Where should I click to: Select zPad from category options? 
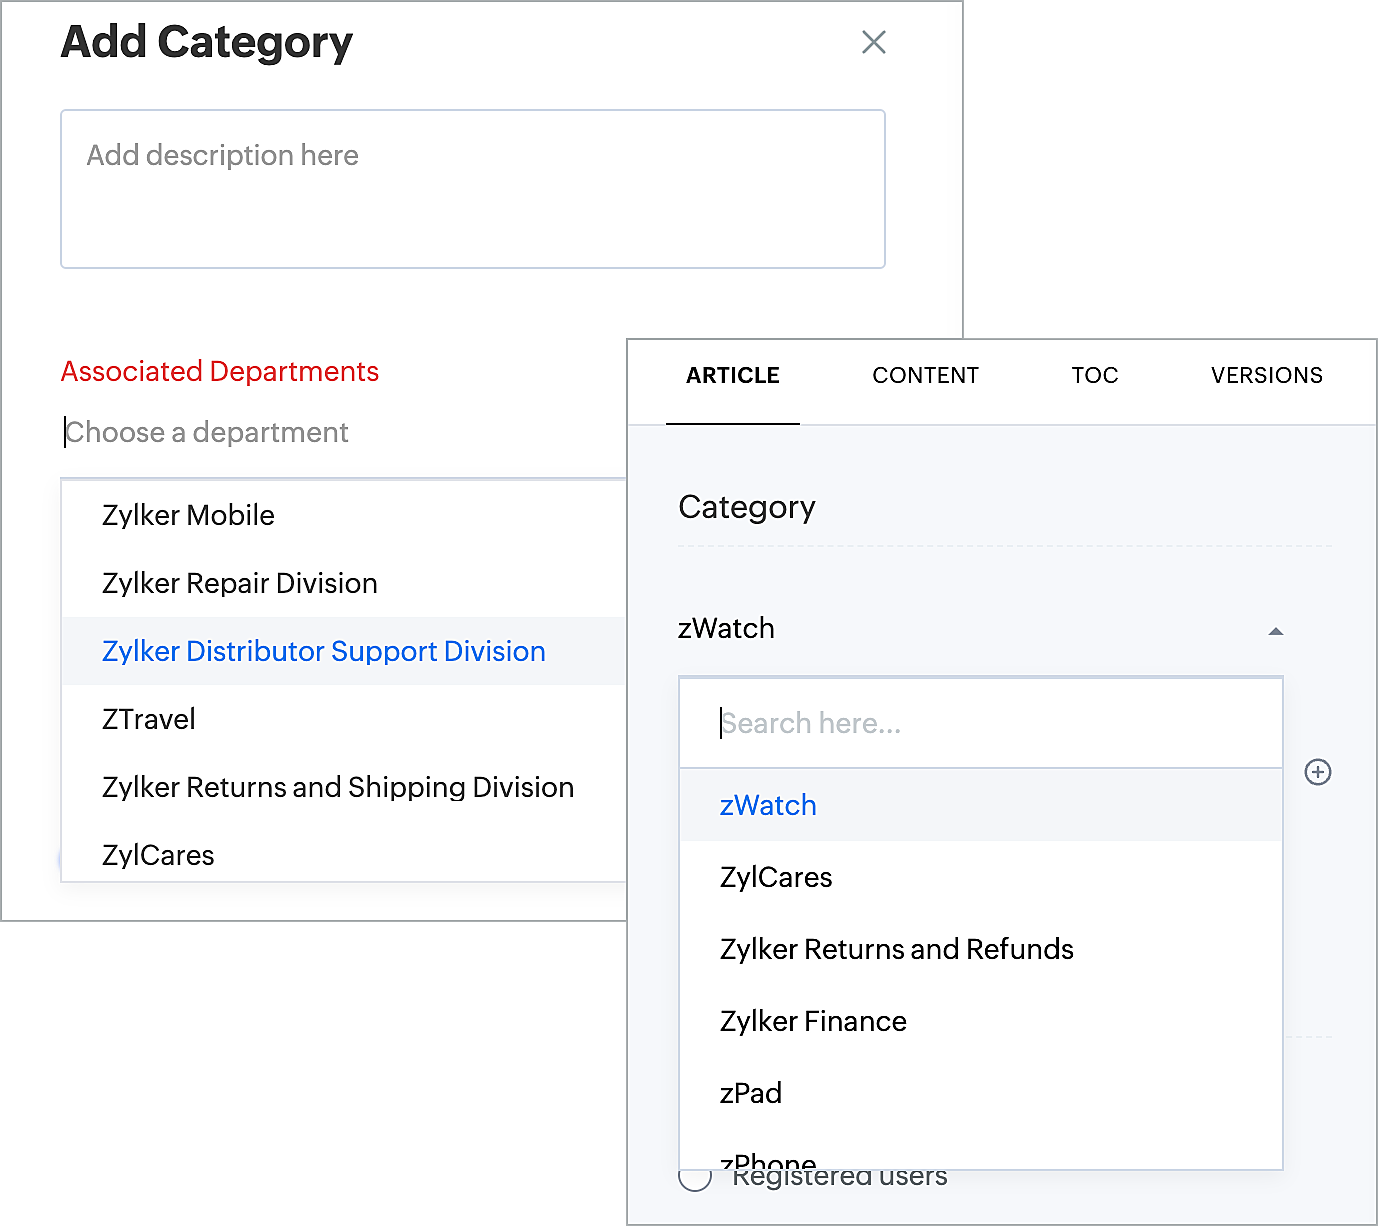(x=751, y=1094)
